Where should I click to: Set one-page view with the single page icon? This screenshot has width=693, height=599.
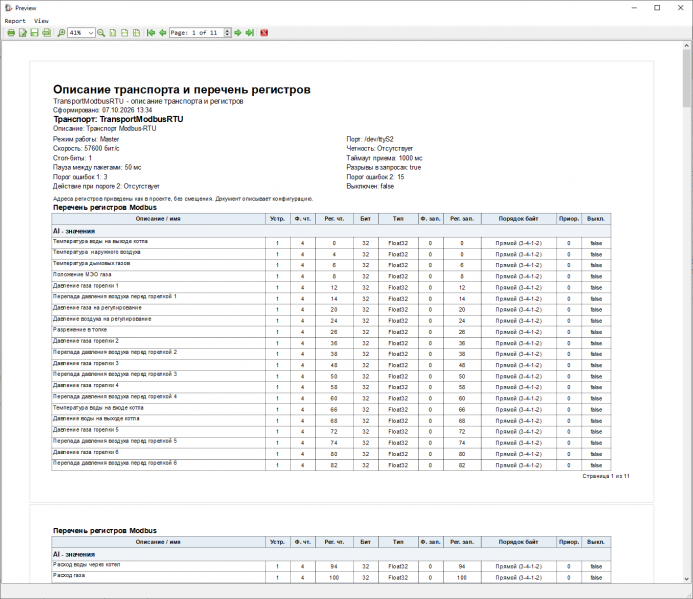coord(113,33)
